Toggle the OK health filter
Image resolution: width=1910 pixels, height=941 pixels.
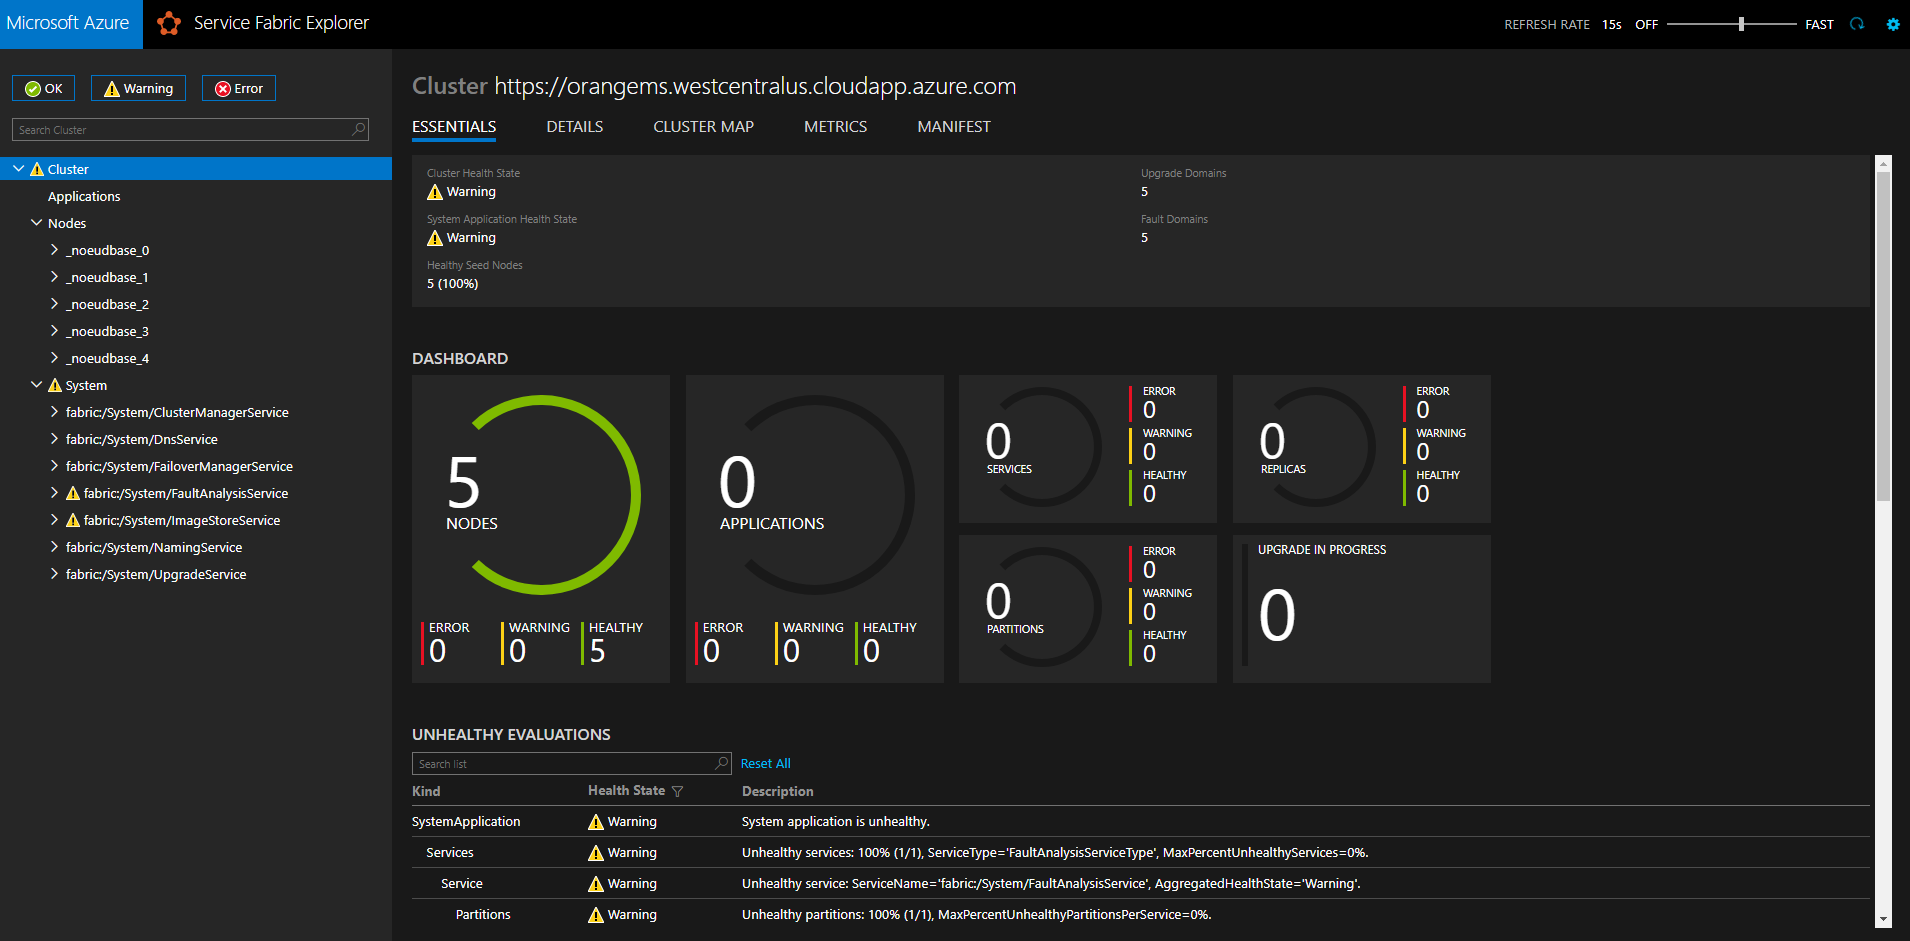tap(43, 88)
